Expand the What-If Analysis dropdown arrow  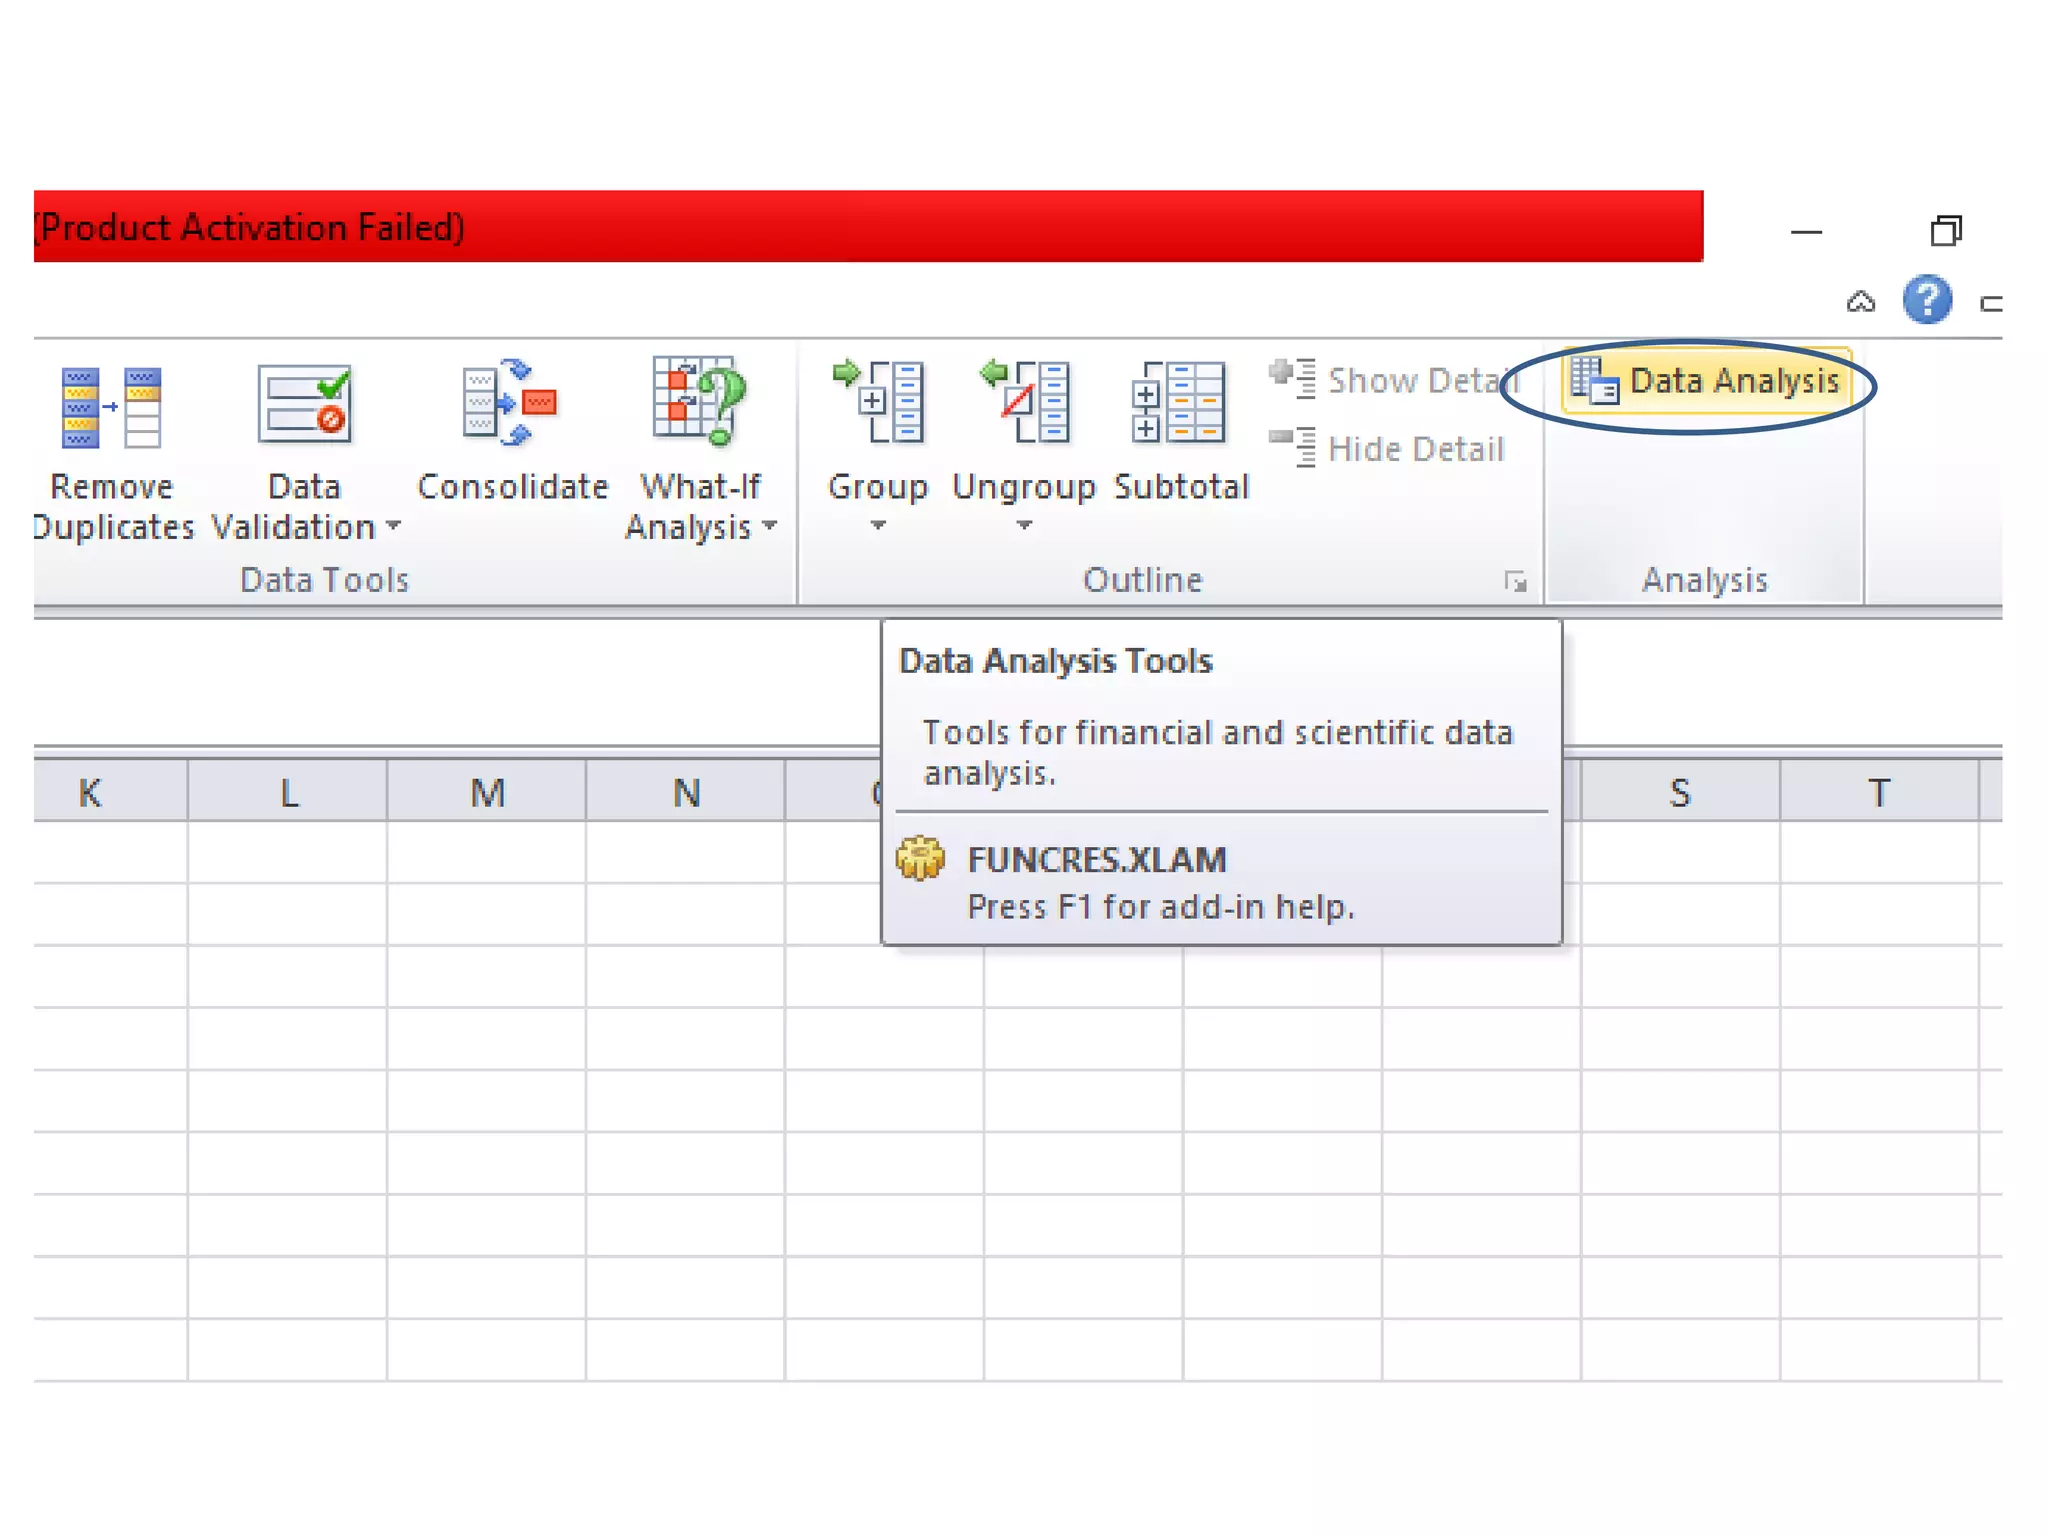tap(769, 525)
